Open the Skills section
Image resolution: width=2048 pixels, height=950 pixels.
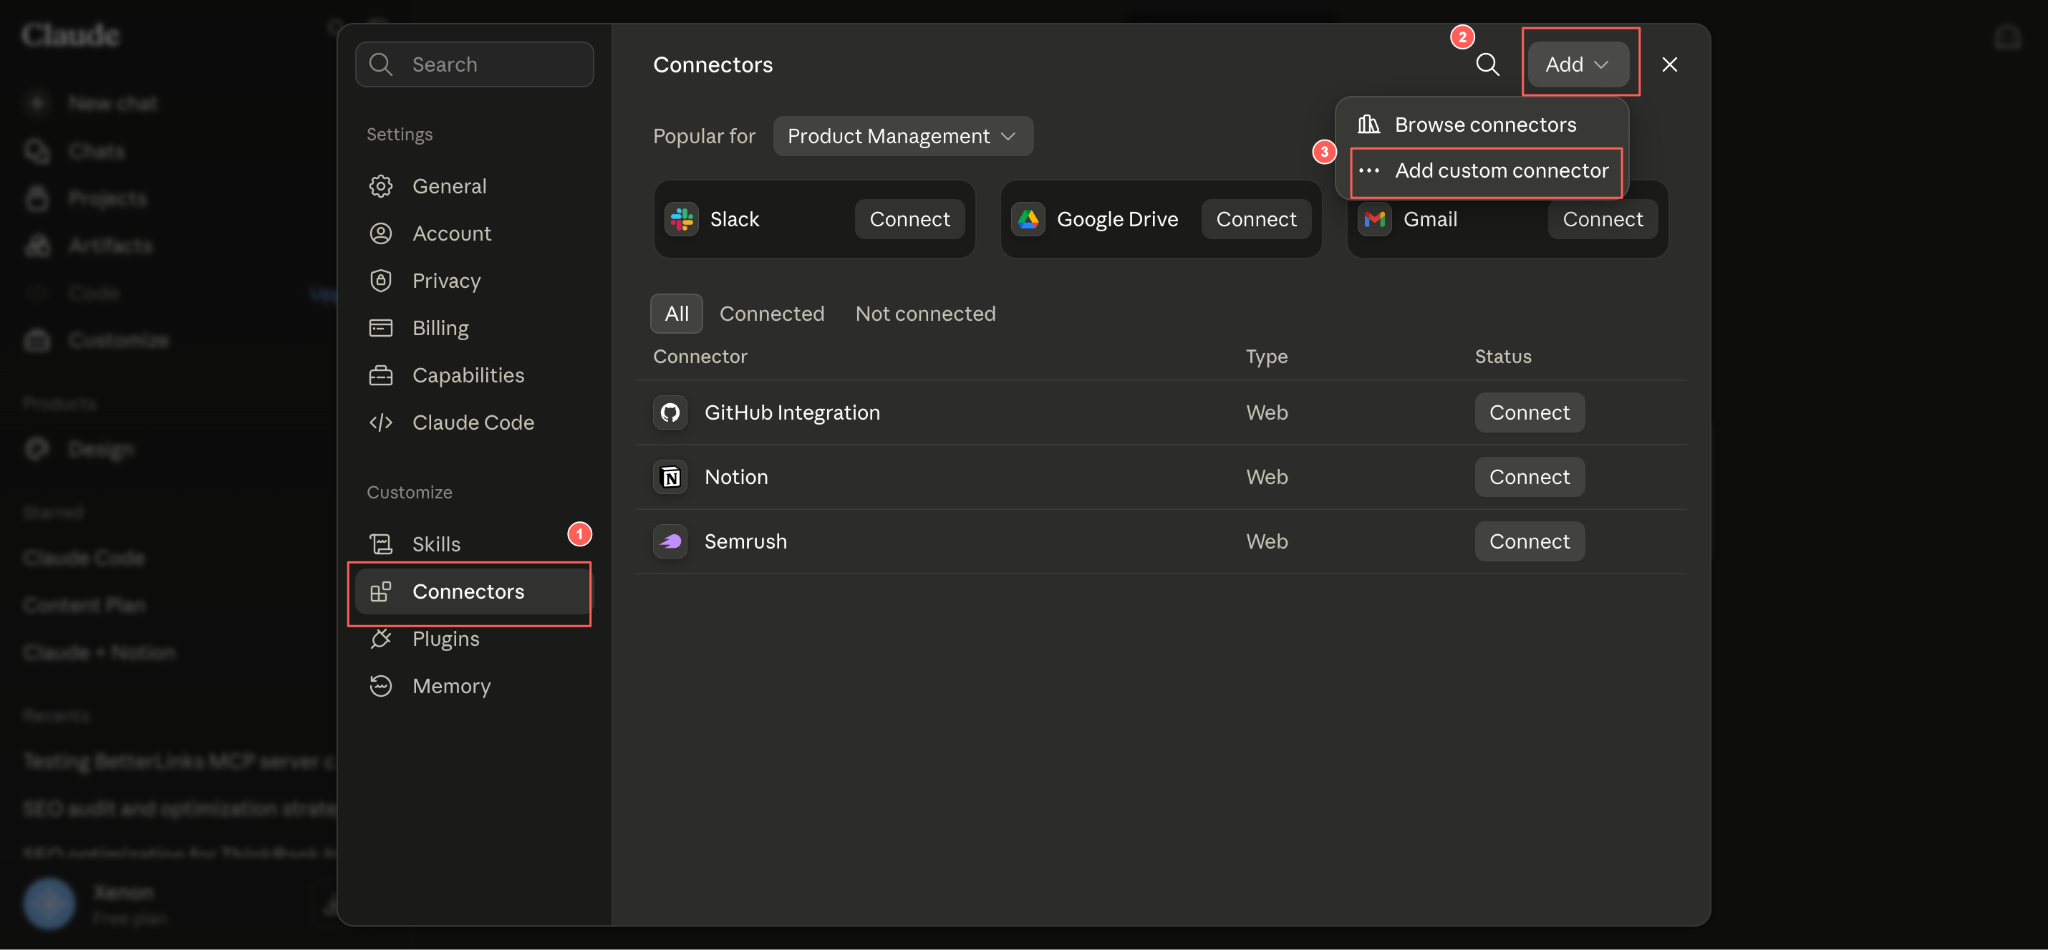click(x=473, y=544)
